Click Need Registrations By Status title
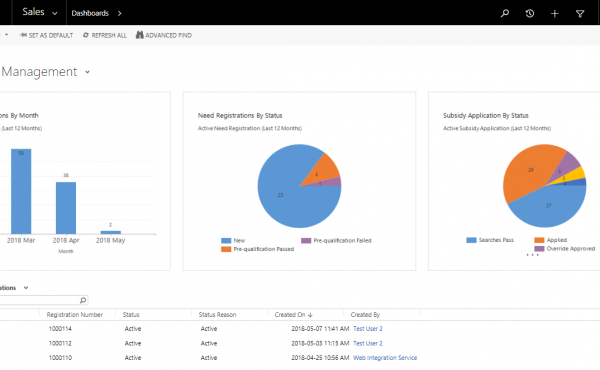This screenshot has height=370, width=600. (x=240, y=116)
